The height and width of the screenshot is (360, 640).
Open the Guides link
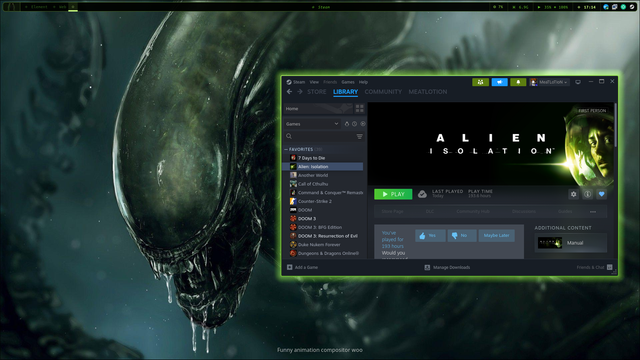click(x=565, y=211)
